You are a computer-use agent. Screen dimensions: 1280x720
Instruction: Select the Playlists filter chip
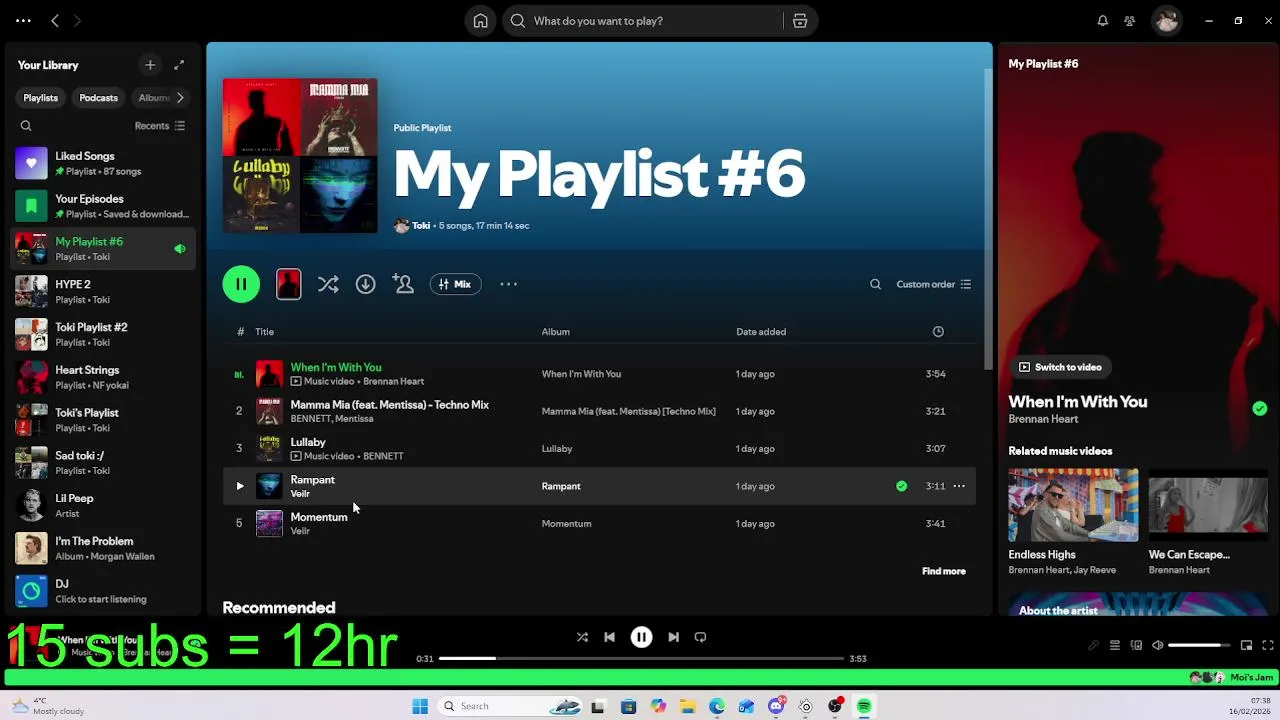(41, 98)
